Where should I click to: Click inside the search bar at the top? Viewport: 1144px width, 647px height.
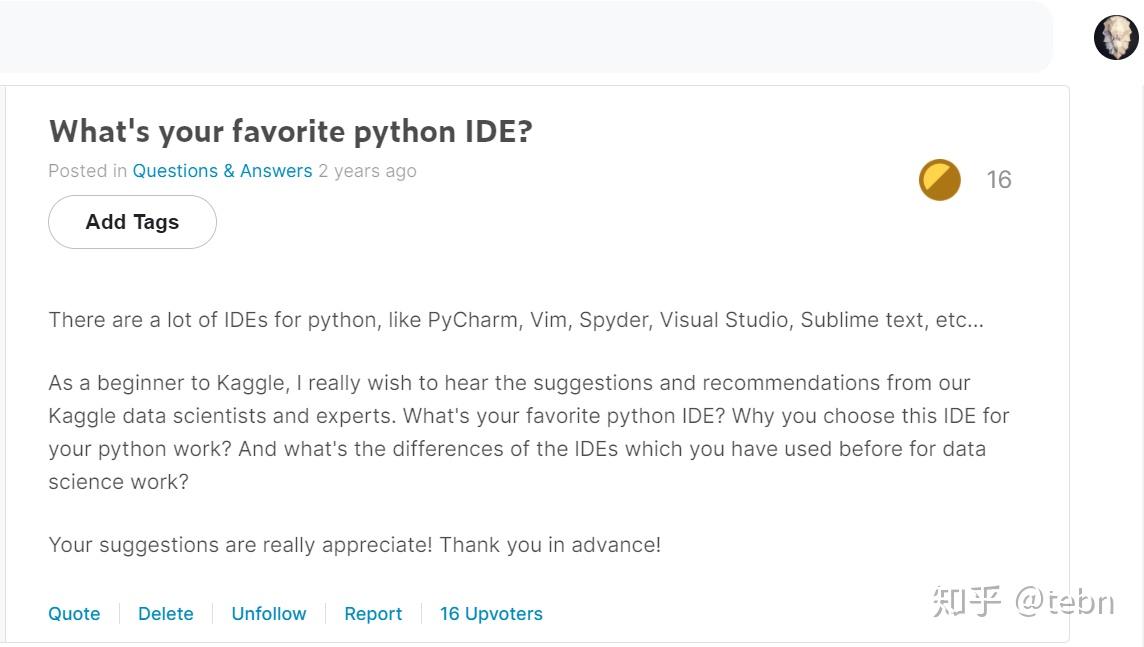pos(530,36)
